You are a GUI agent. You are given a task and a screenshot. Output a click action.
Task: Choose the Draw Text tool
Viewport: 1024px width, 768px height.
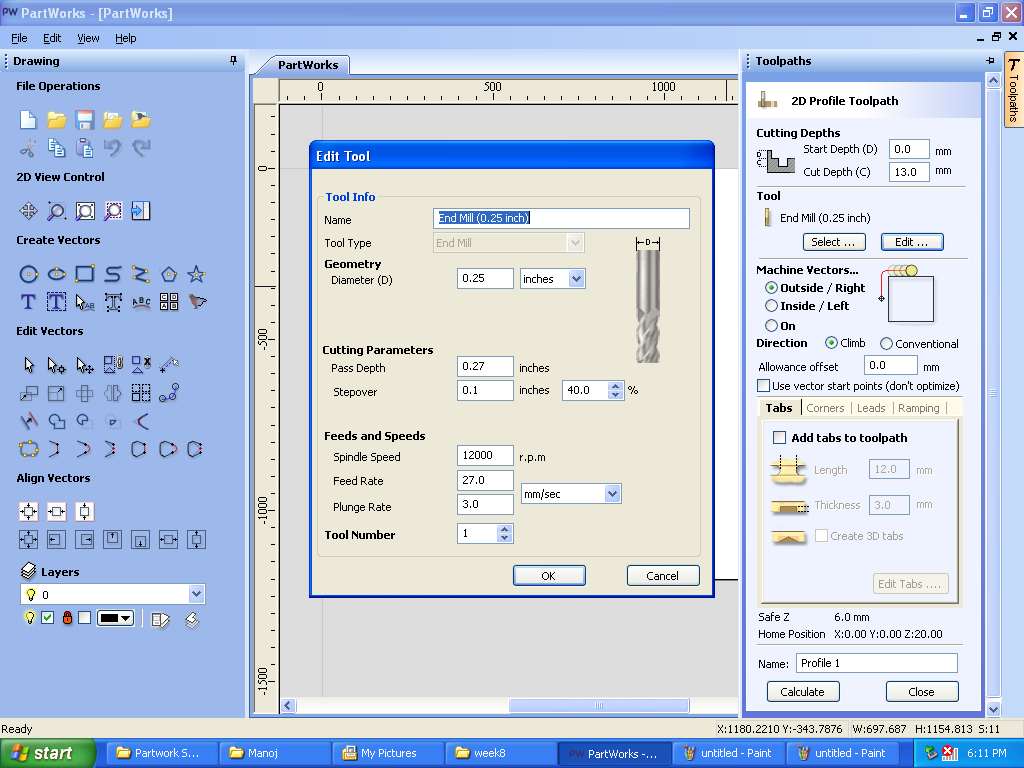click(28, 302)
